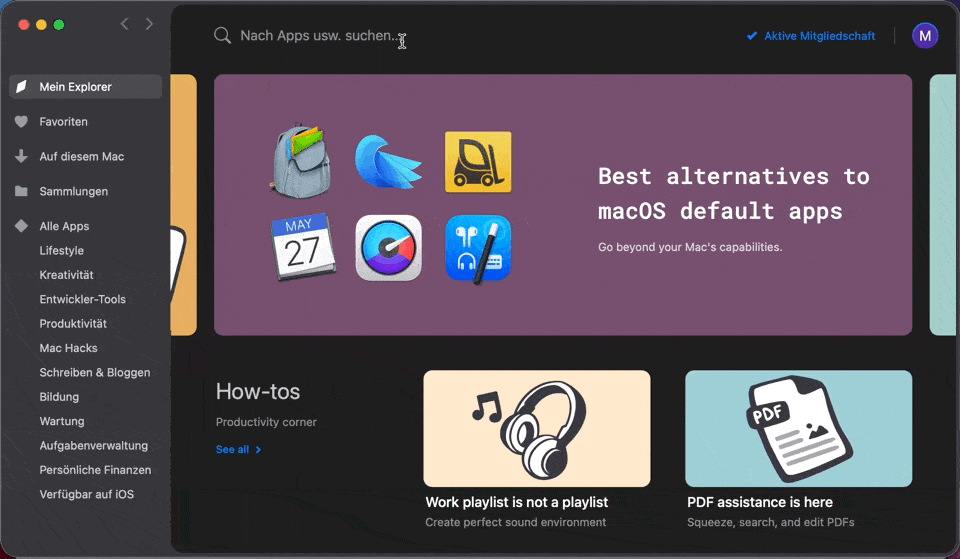Click 'Go beyond your Mac's capabilities.' text
This screenshot has width=960, height=559.
click(690, 247)
